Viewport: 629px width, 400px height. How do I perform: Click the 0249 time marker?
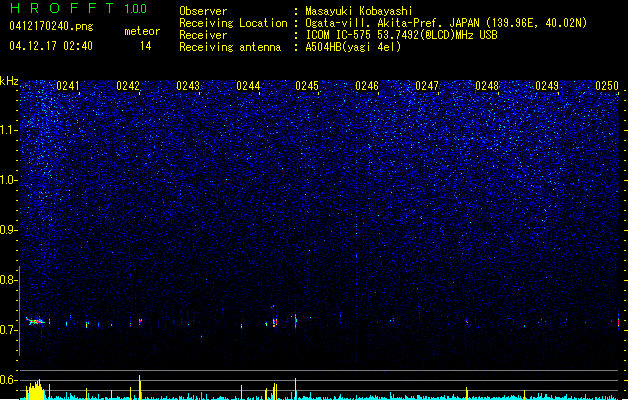click(547, 86)
